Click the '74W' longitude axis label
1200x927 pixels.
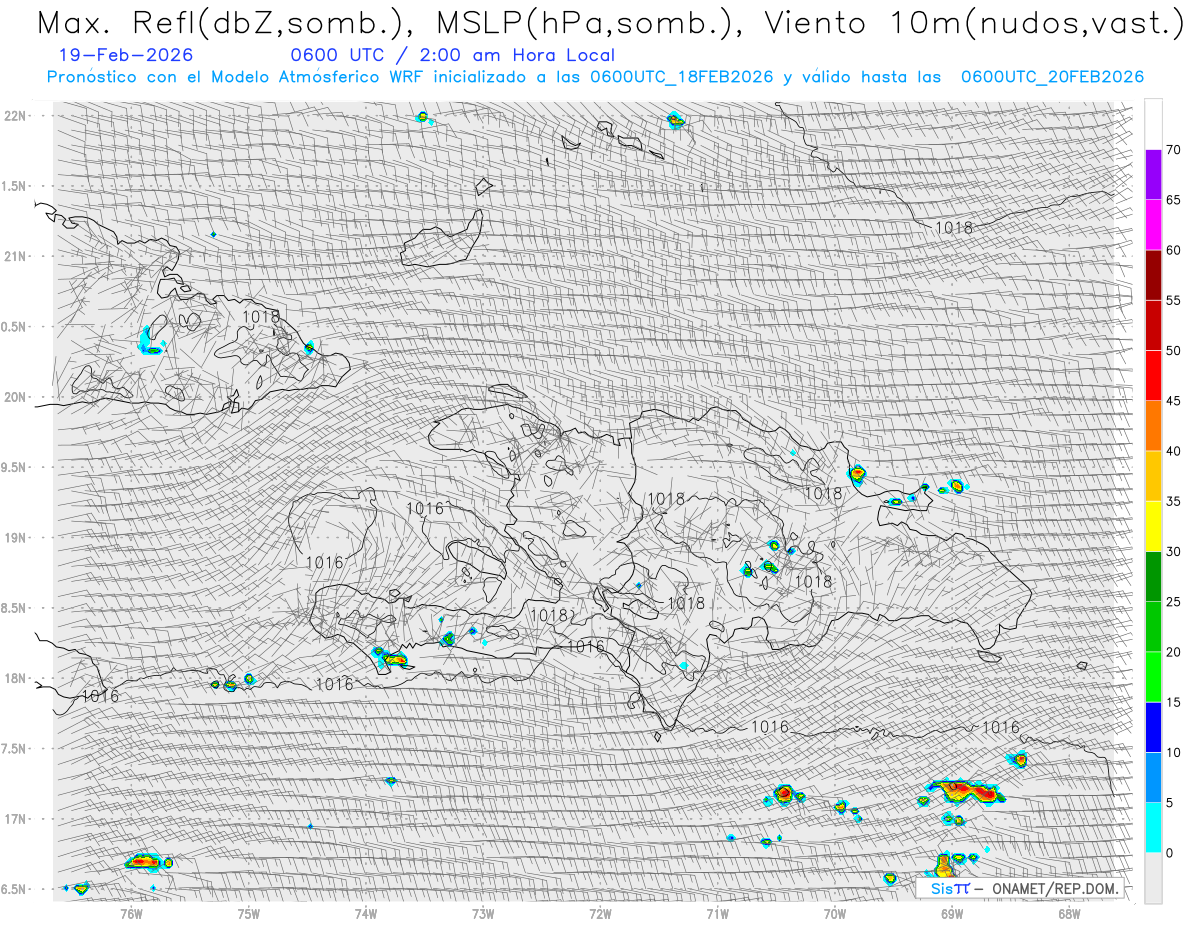366,913
